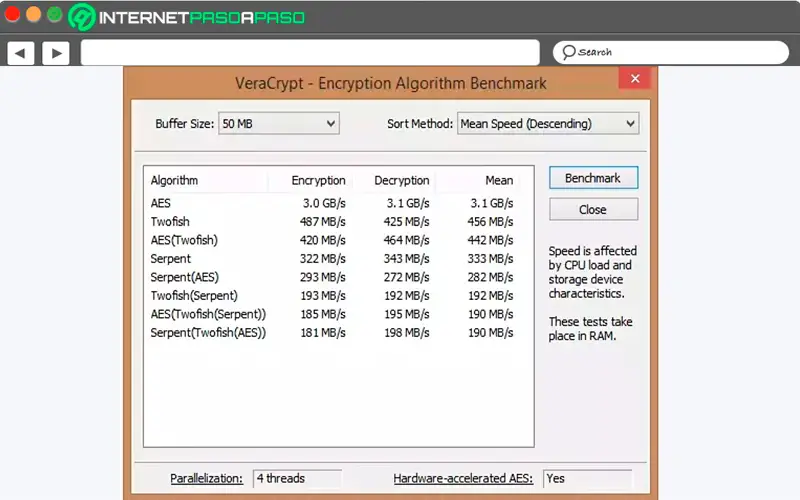Click the 272 MB/s decryption value
The image size is (800, 500).
coord(406,277)
